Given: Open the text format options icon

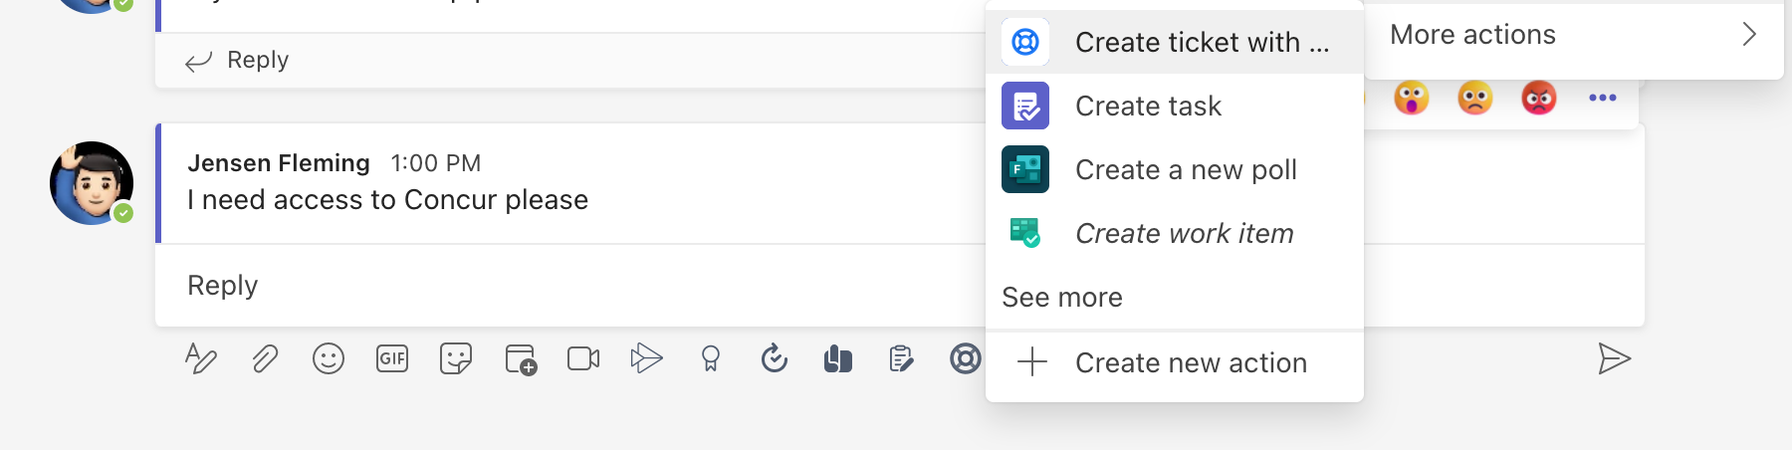Looking at the screenshot, I should (201, 358).
